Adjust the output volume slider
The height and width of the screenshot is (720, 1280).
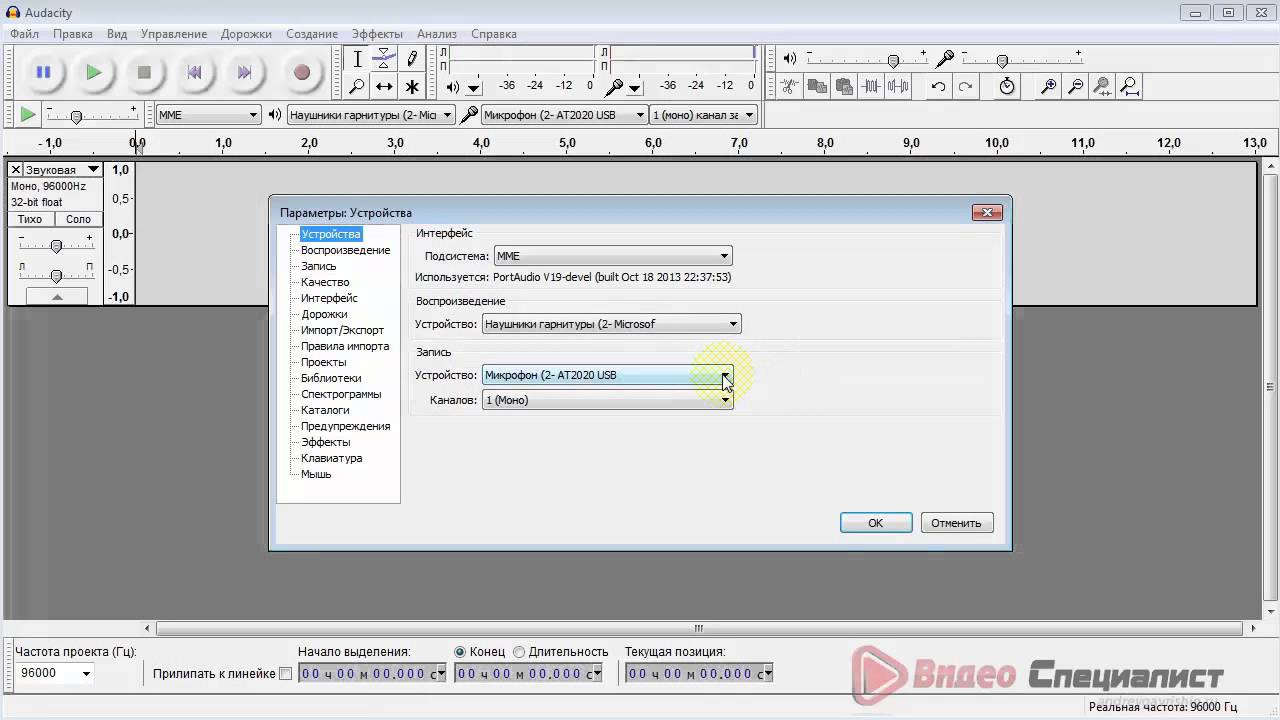pyautogui.click(x=867, y=60)
